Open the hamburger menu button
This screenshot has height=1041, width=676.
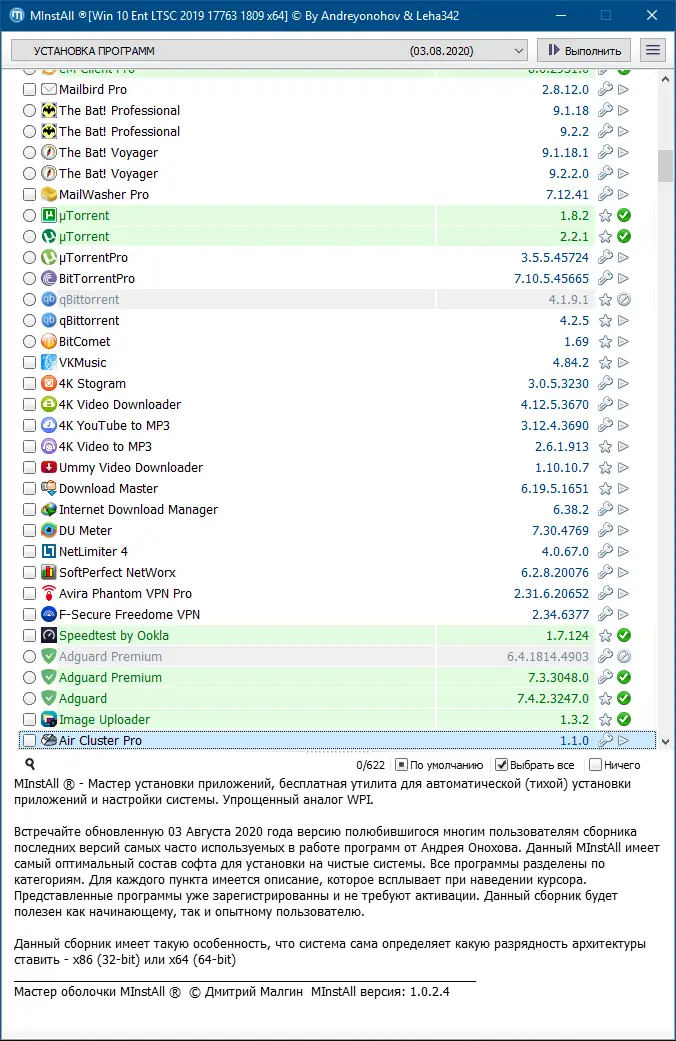tap(653, 50)
